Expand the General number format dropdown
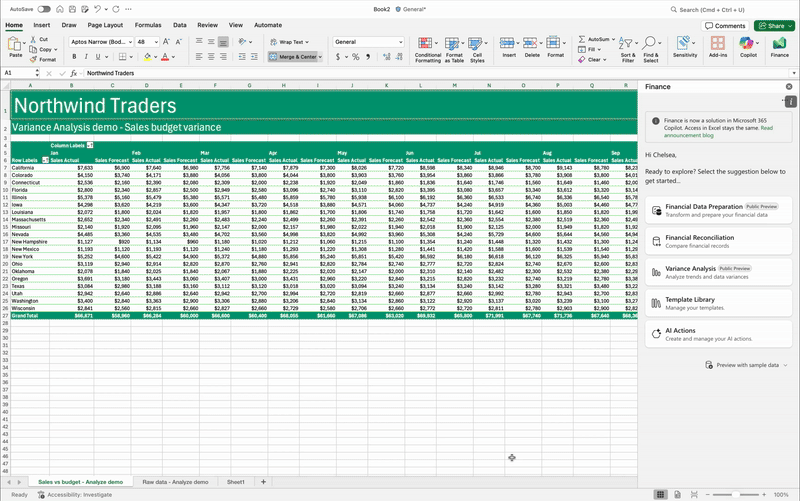This screenshot has height=501, width=800. tap(401, 42)
